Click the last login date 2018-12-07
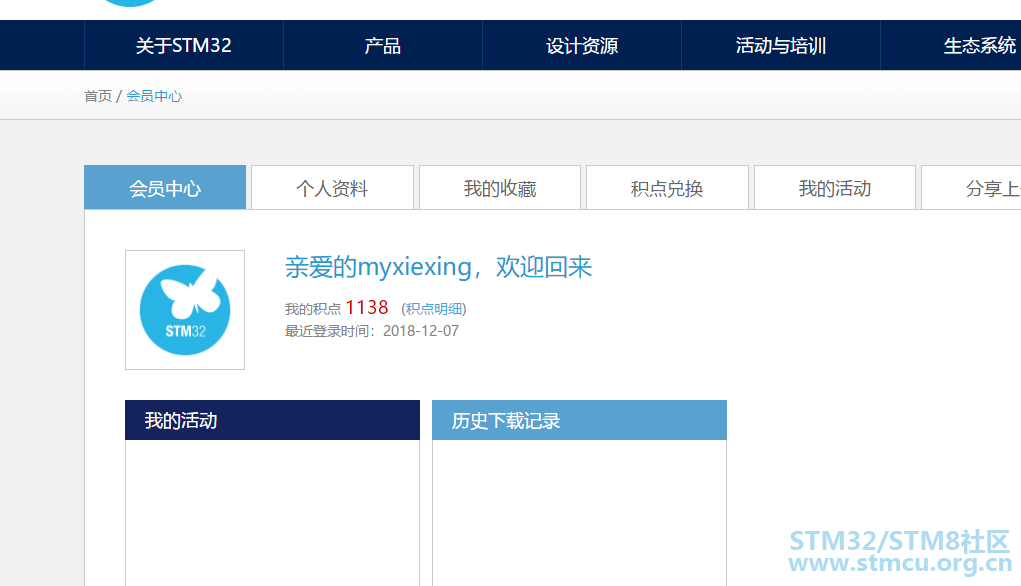 [x=421, y=331]
